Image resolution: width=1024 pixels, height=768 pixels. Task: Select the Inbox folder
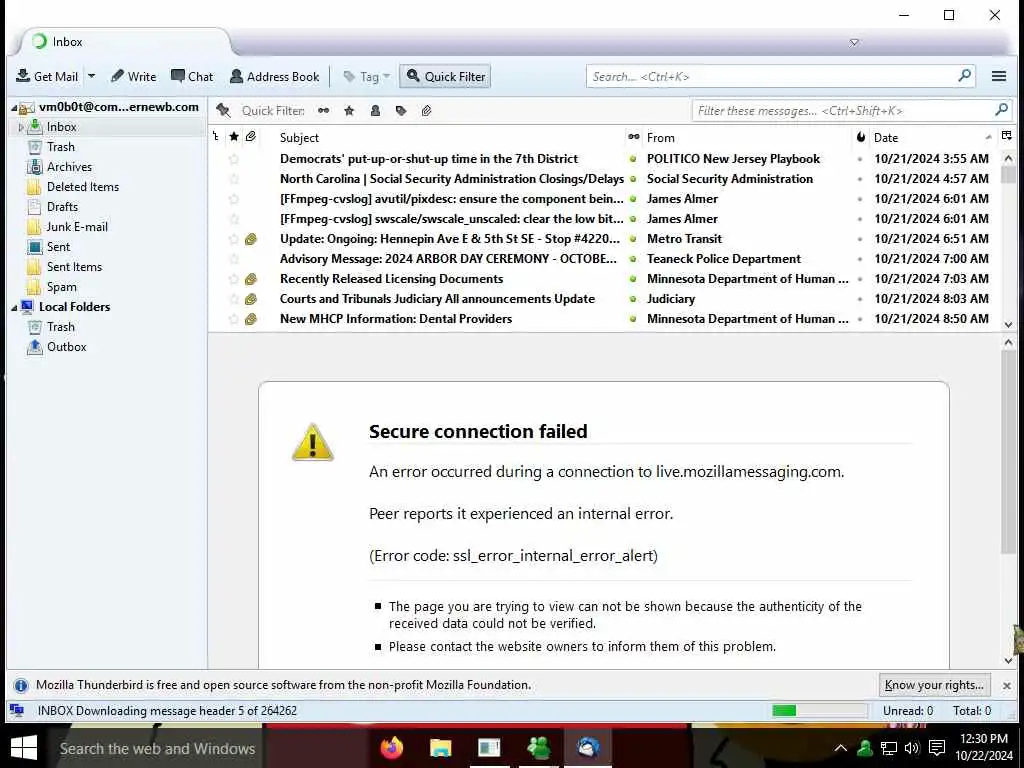point(61,127)
